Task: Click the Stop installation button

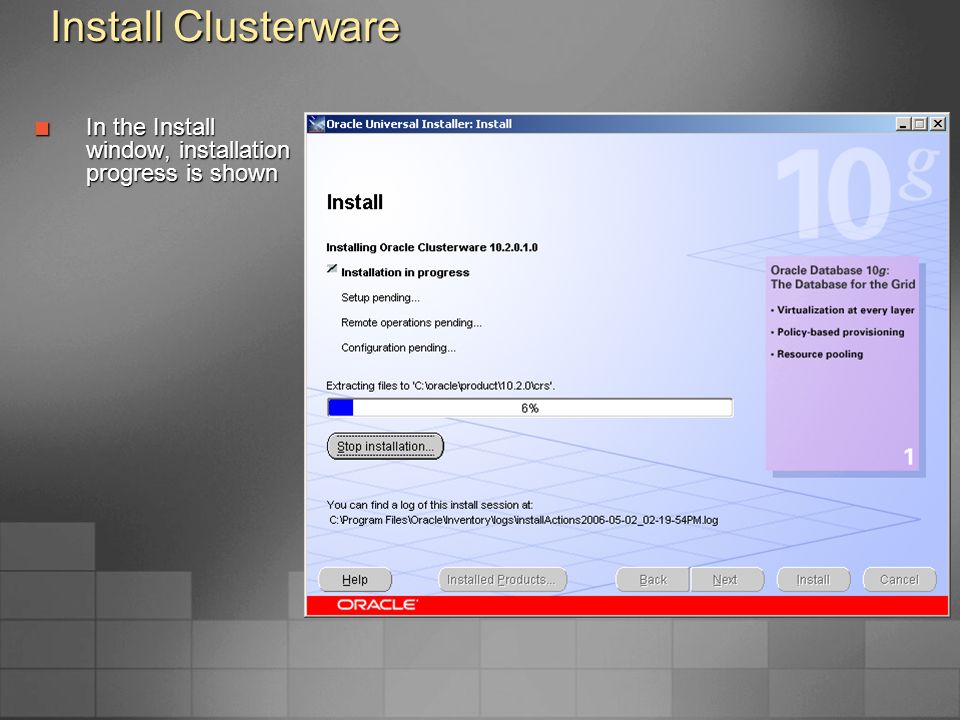Action: 385,446
